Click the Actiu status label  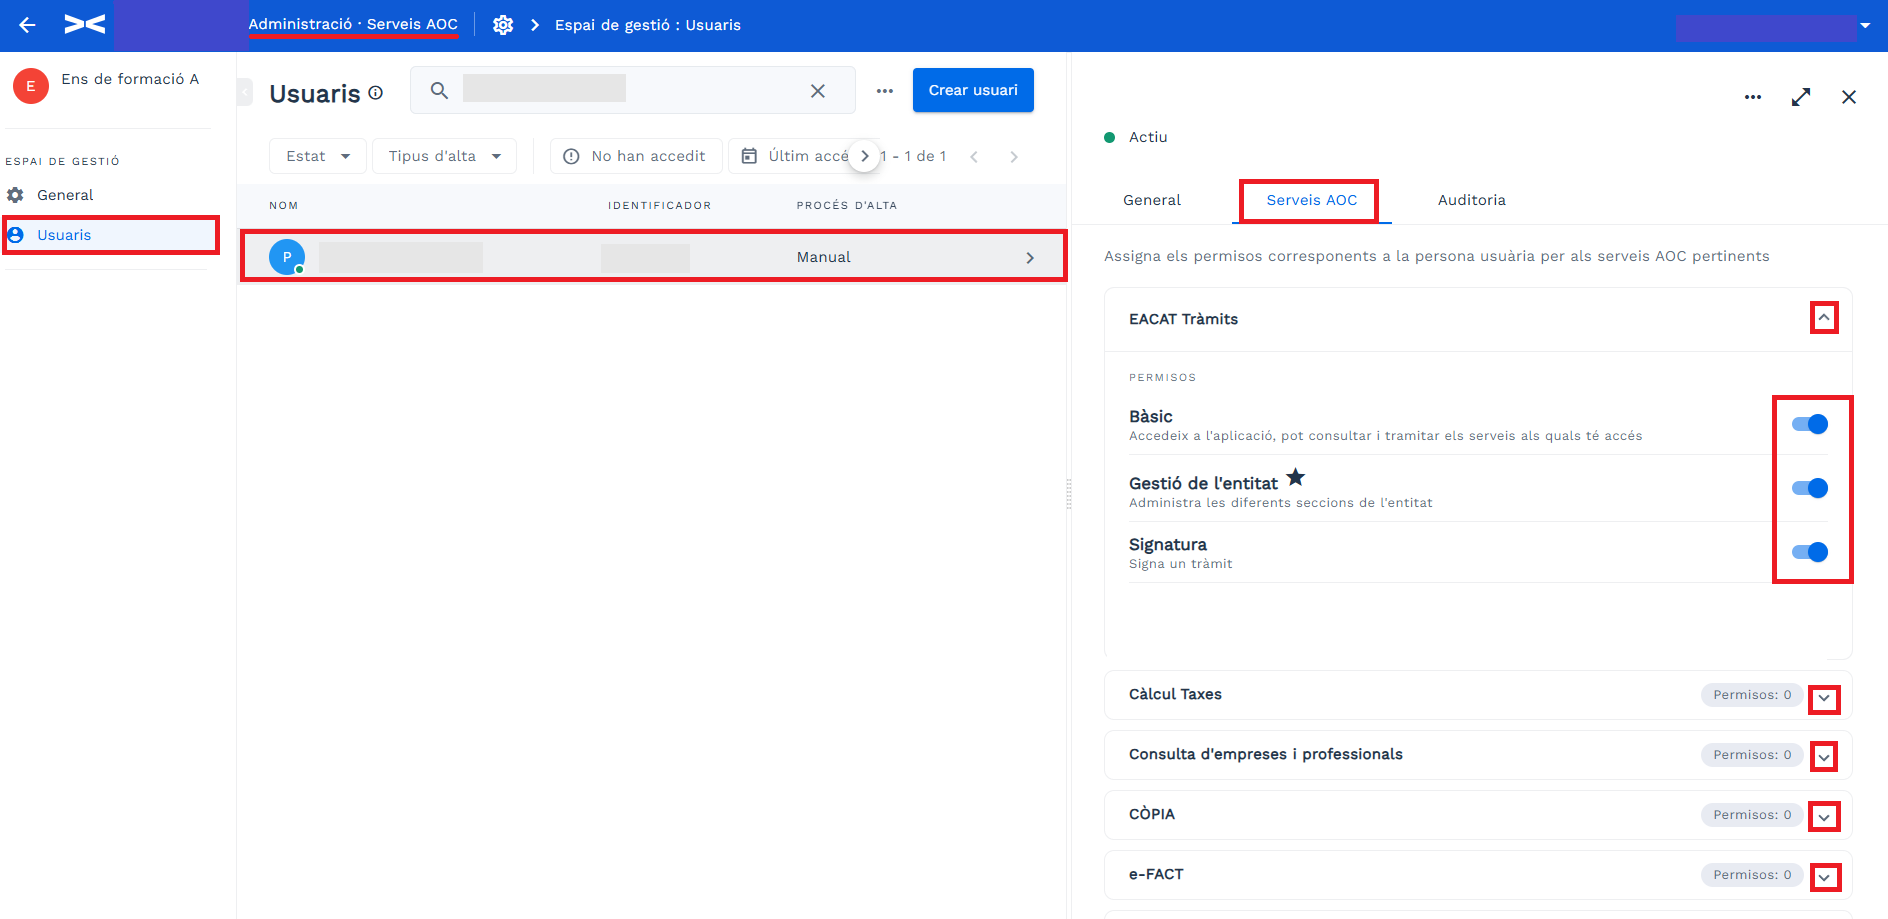(x=1148, y=137)
